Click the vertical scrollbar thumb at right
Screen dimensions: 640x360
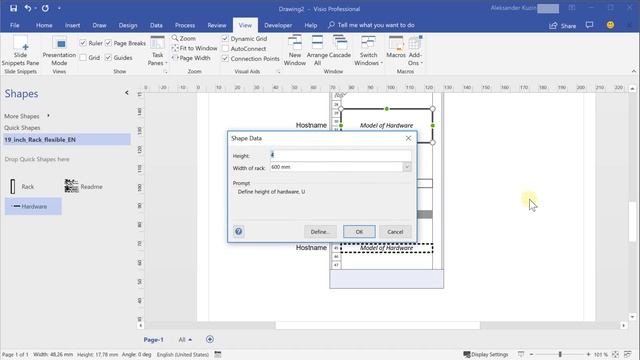click(x=632, y=222)
